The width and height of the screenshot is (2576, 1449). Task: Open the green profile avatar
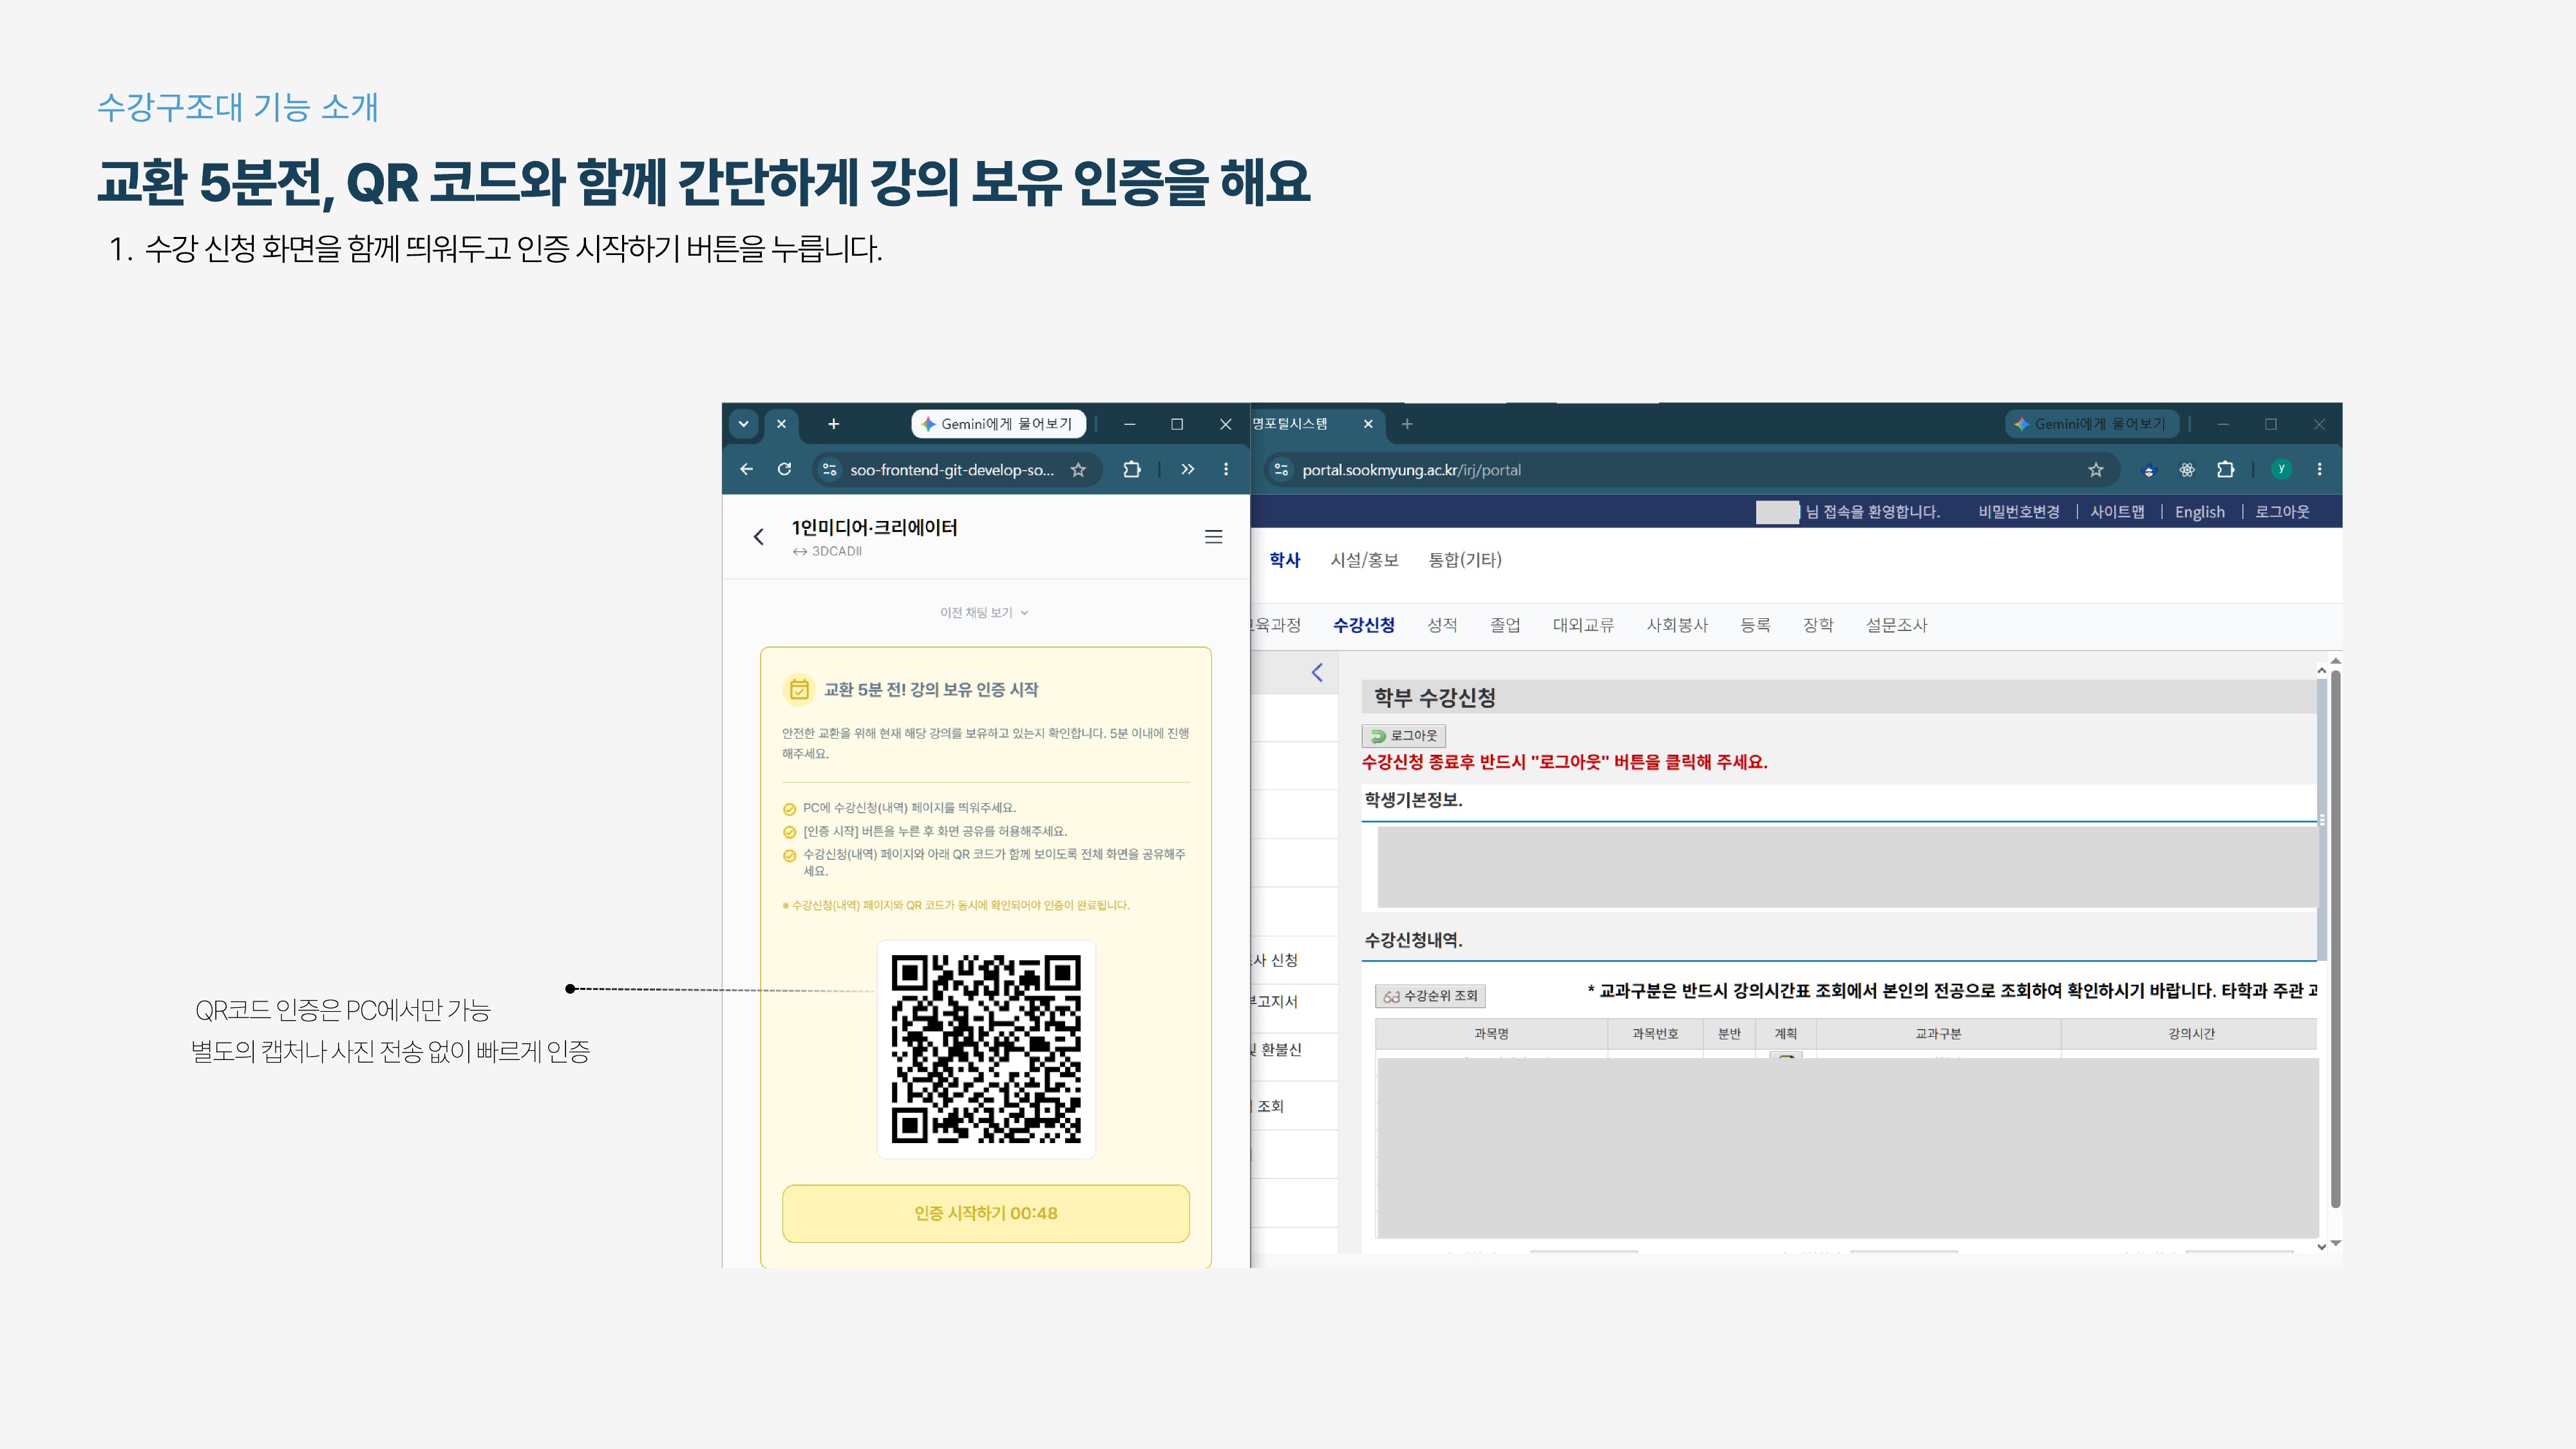[2281, 469]
